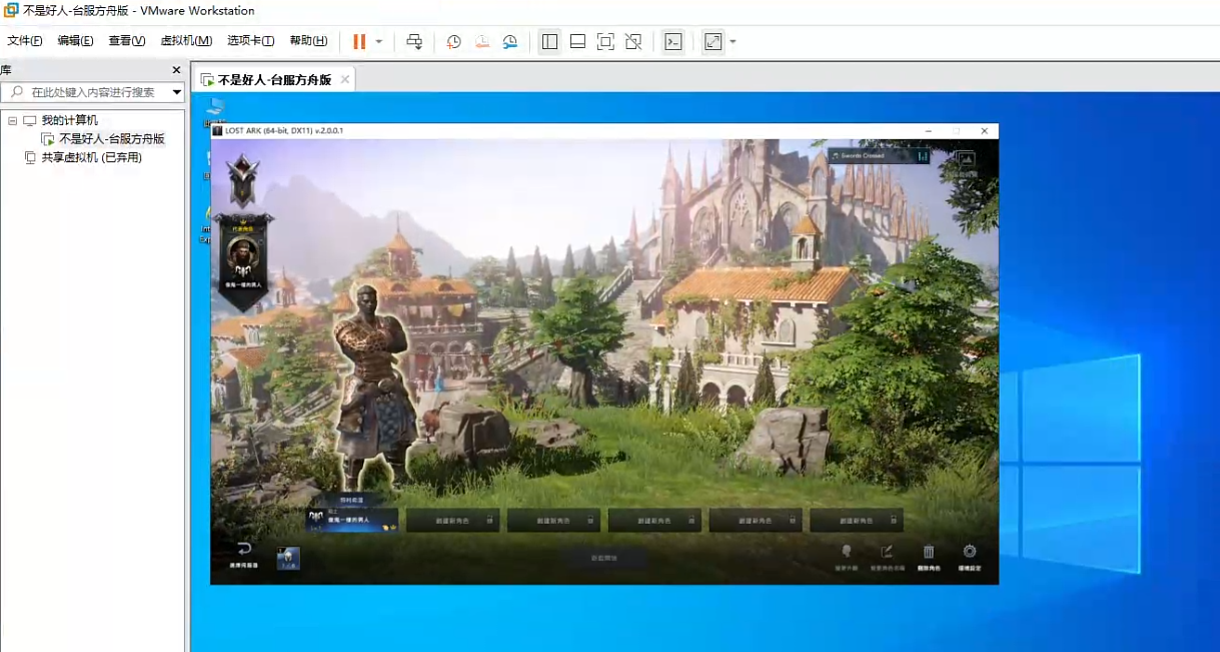1220x652 pixels.
Task: Click the change appearance head icon
Action: pyautogui.click(x=846, y=552)
